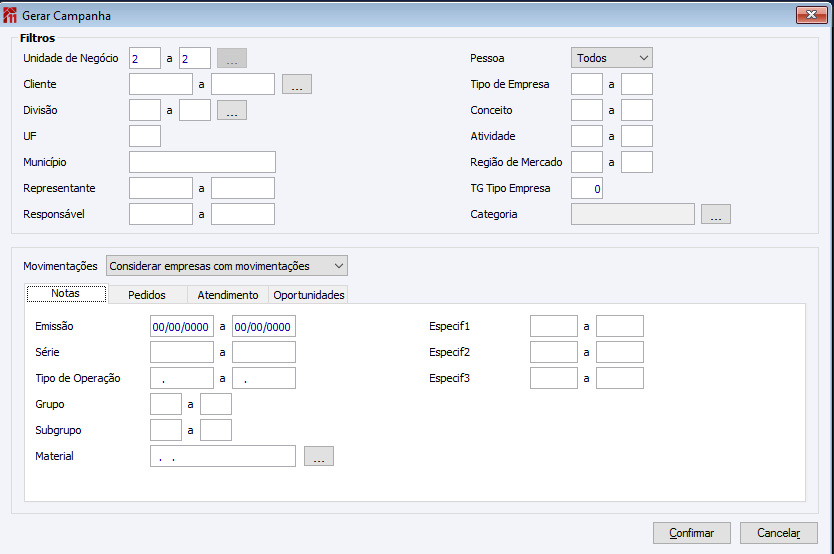Screen dimensions: 834x554
Task: Select the Notas tab
Action: point(65,294)
